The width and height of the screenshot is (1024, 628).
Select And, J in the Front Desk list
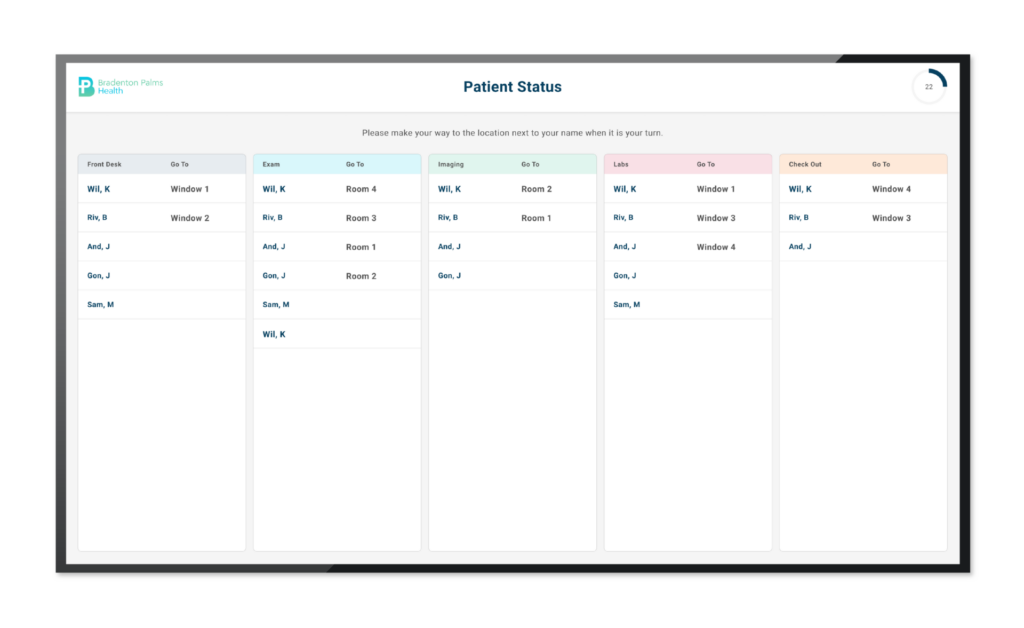(99, 247)
